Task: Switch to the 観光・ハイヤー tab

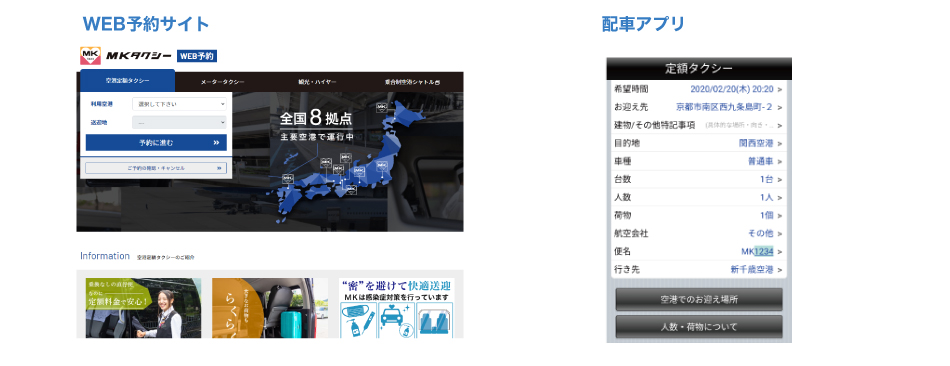Action: point(317,82)
